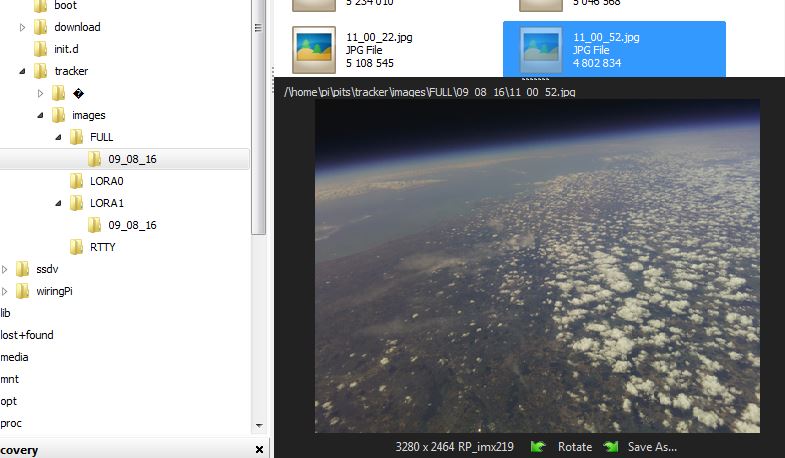Collapse the LORA1 folder arrow
Image resolution: width=785 pixels, height=458 pixels.
click(58, 203)
